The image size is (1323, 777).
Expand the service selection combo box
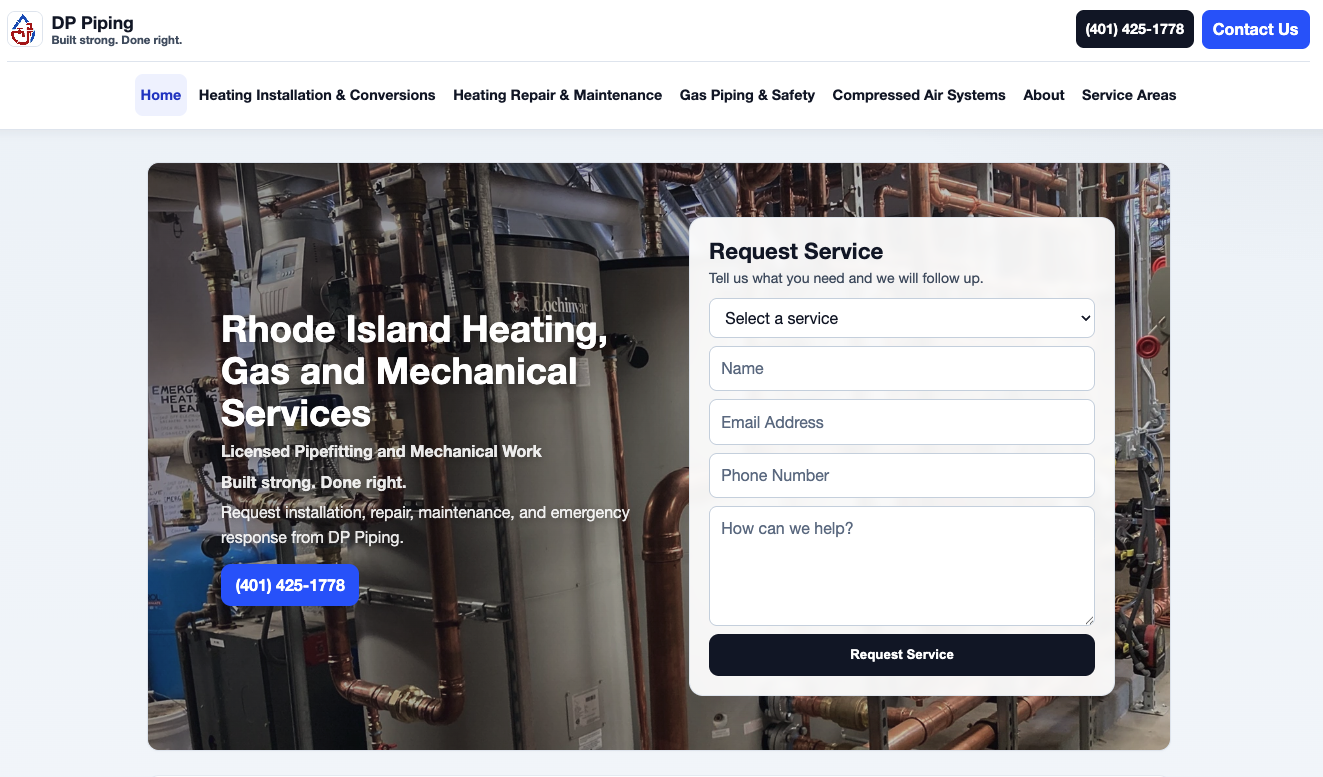901,318
